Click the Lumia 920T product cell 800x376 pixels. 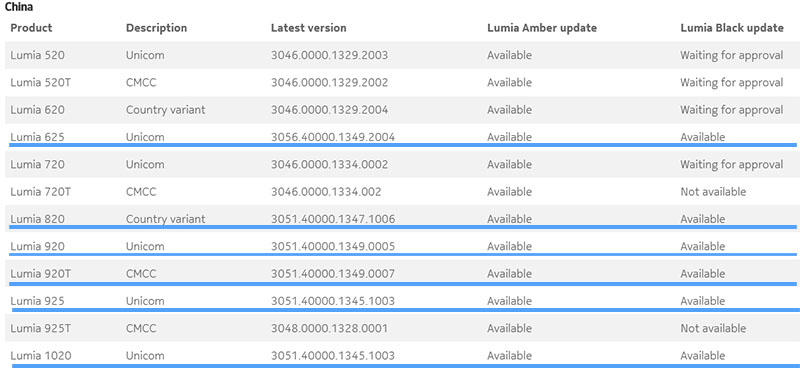tap(41, 274)
